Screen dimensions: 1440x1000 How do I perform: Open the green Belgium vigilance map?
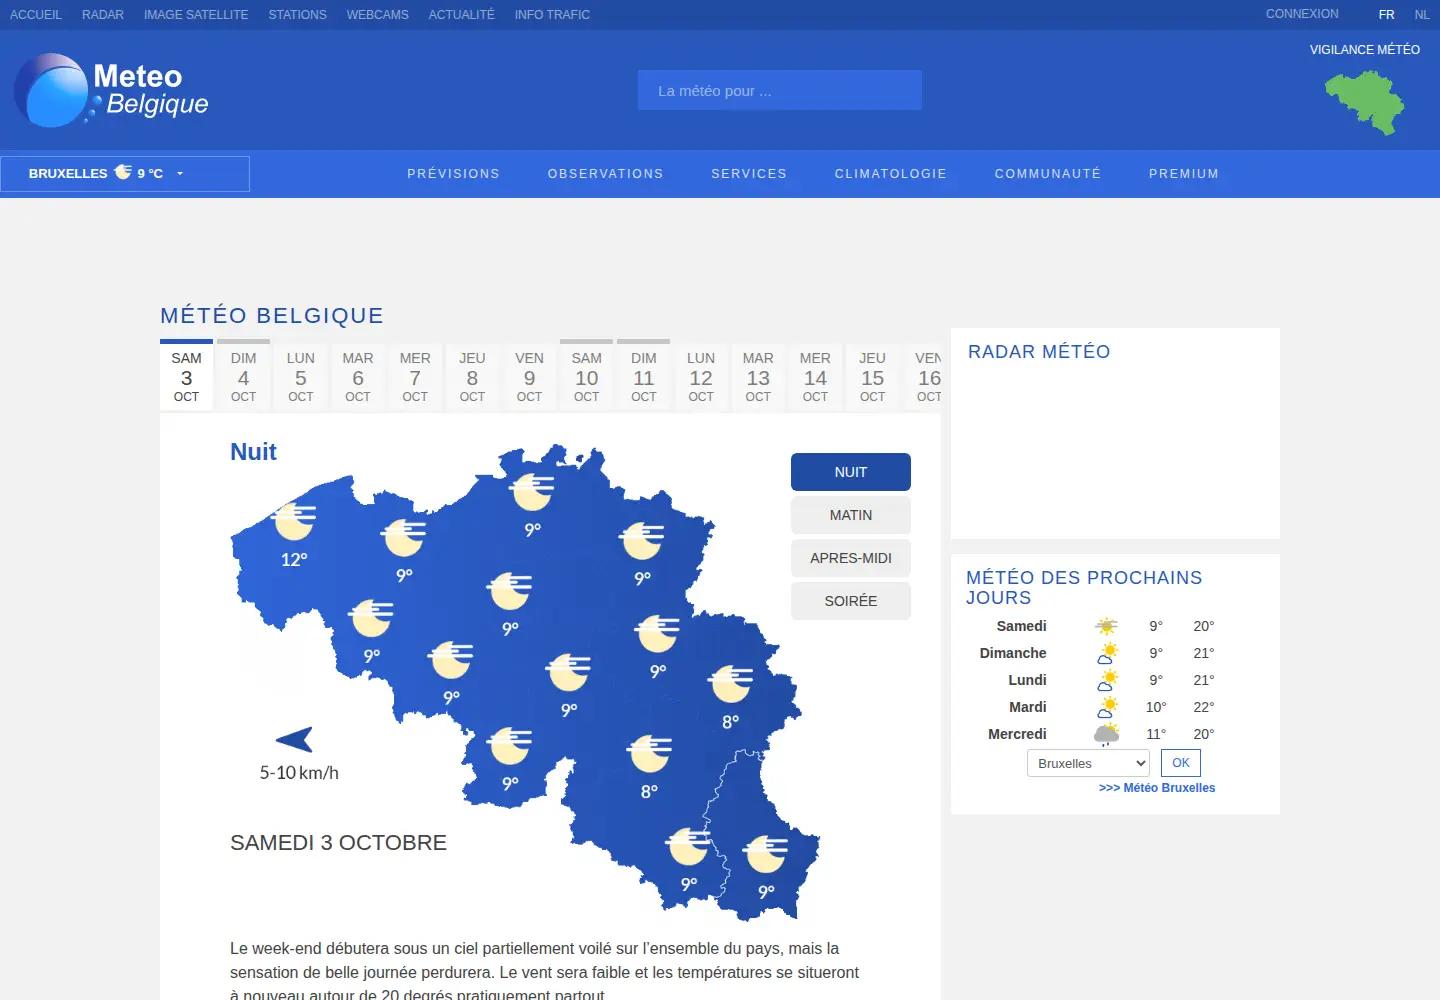(1364, 102)
